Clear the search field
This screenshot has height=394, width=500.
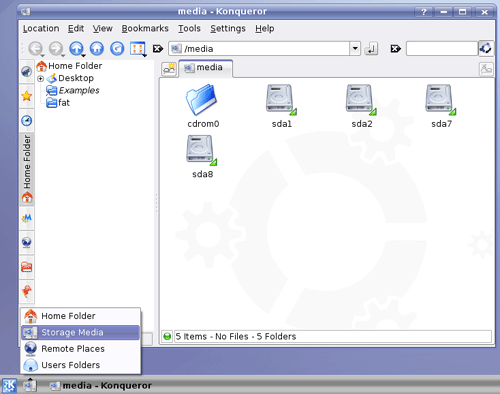coord(396,49)
